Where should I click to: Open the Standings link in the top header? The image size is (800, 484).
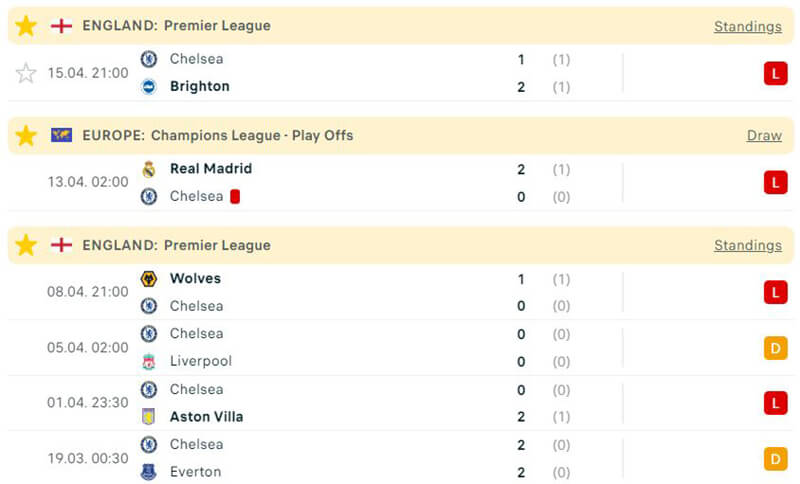(x=747, y=27)
